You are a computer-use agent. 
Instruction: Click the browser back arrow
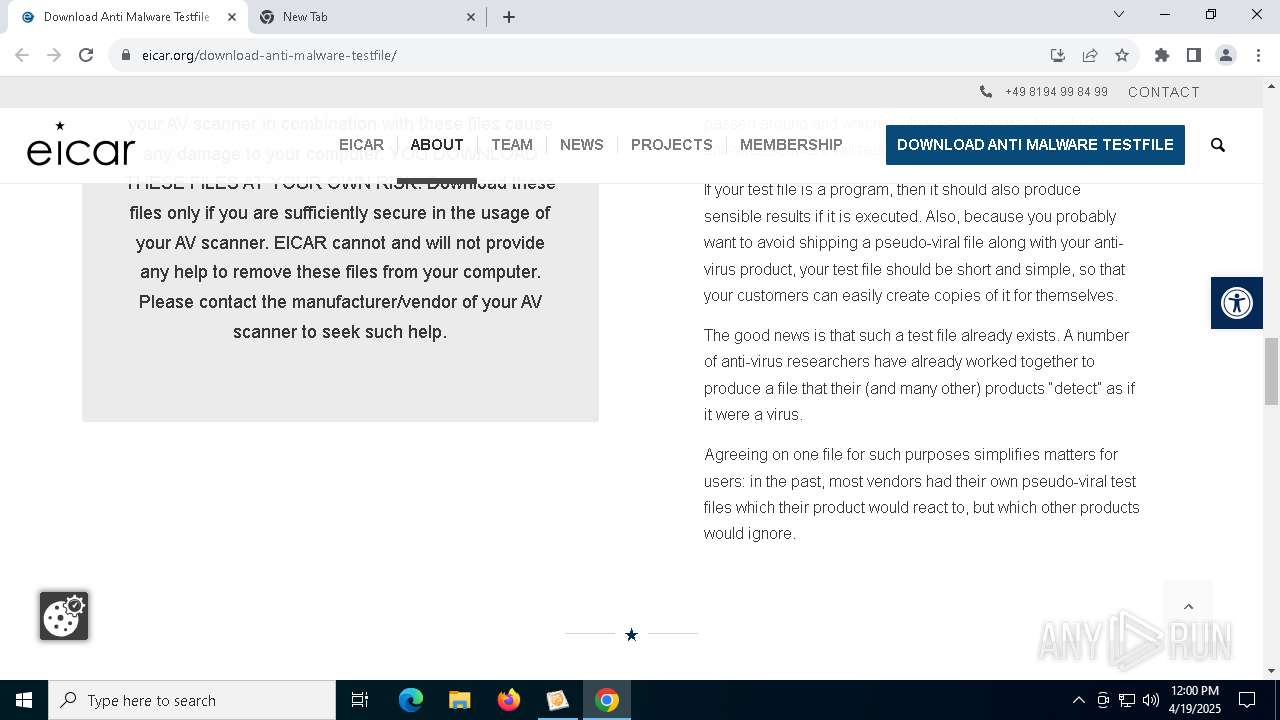pos(22,55)
